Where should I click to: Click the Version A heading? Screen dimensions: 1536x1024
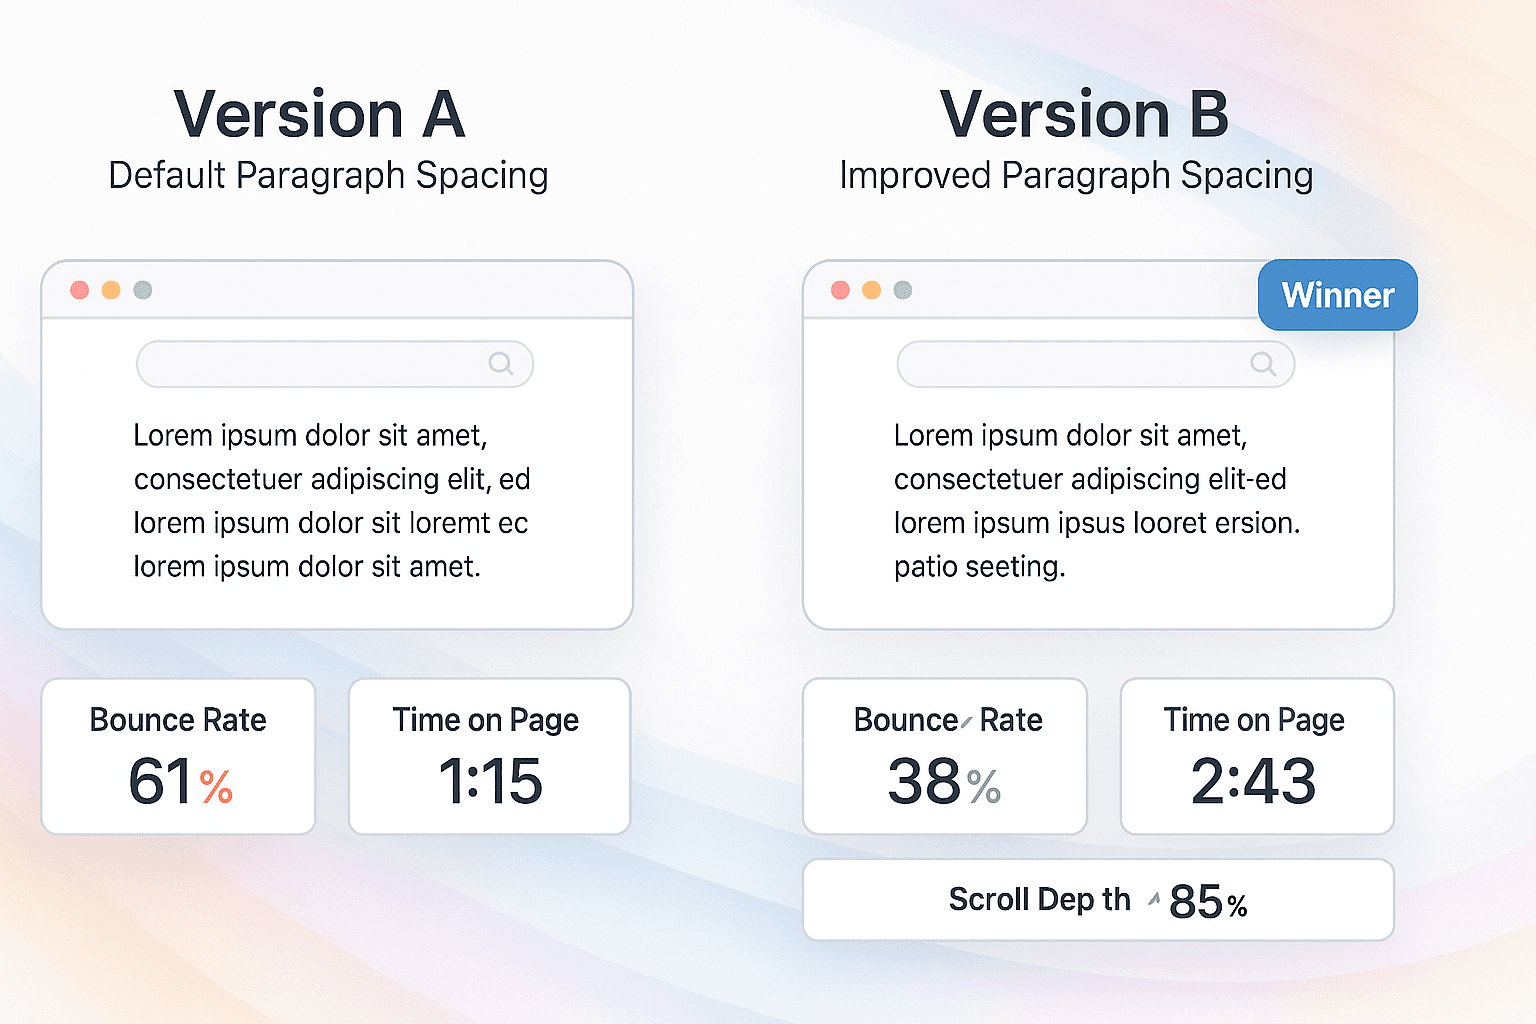319,114
